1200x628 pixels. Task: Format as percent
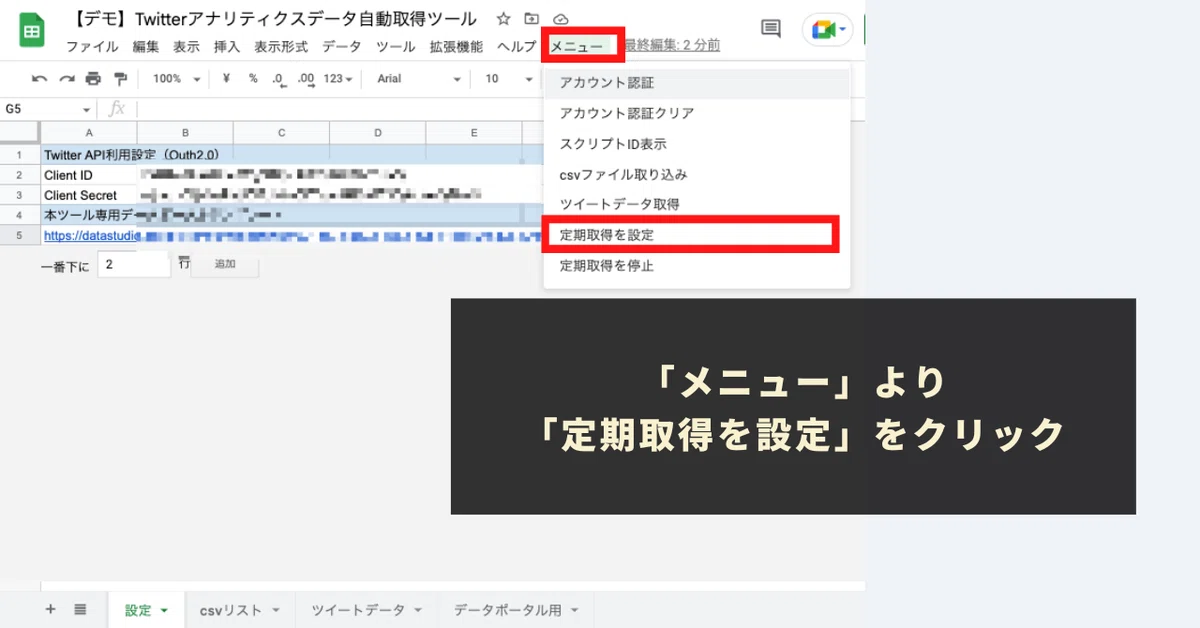(253, 79)
